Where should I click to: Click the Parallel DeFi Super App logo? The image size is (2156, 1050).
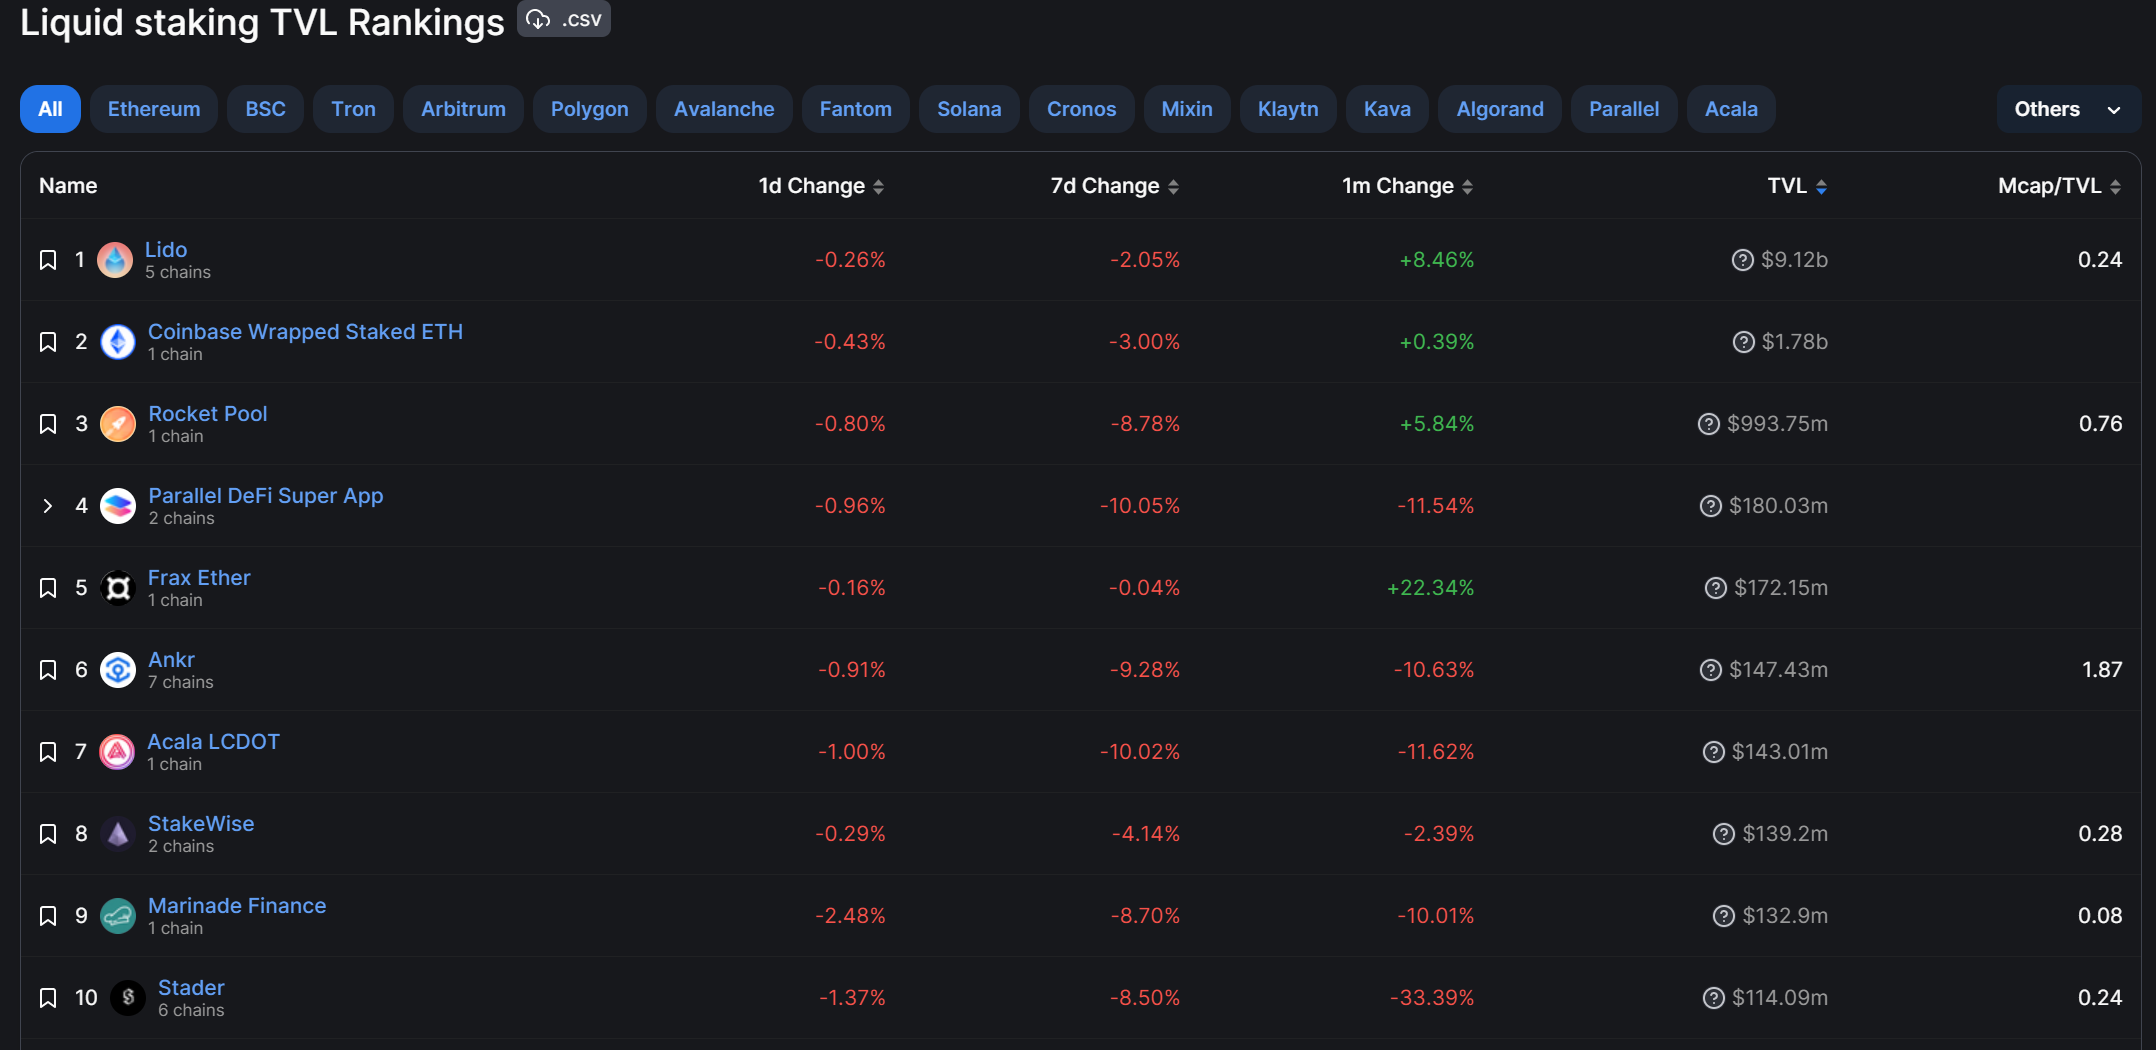coord(118,506)
